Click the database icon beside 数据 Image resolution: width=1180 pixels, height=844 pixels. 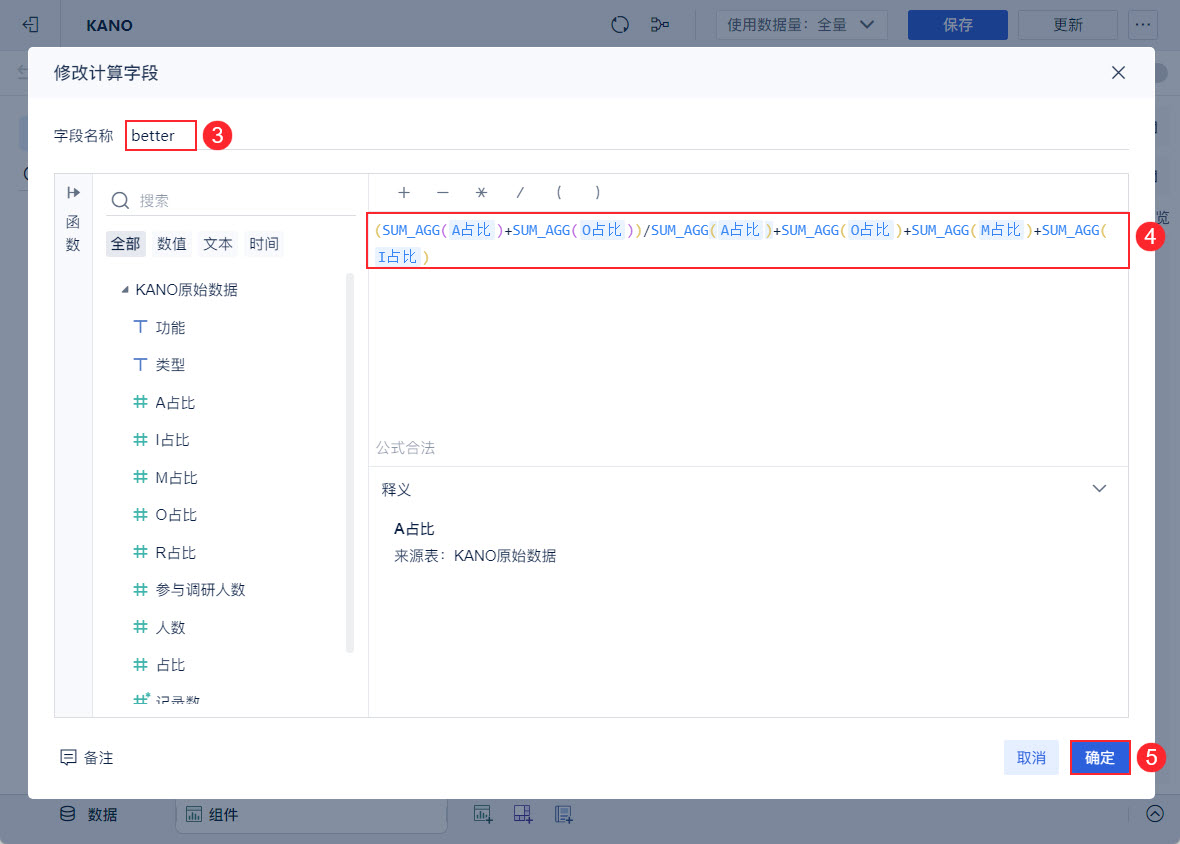[x=68, y=814]
